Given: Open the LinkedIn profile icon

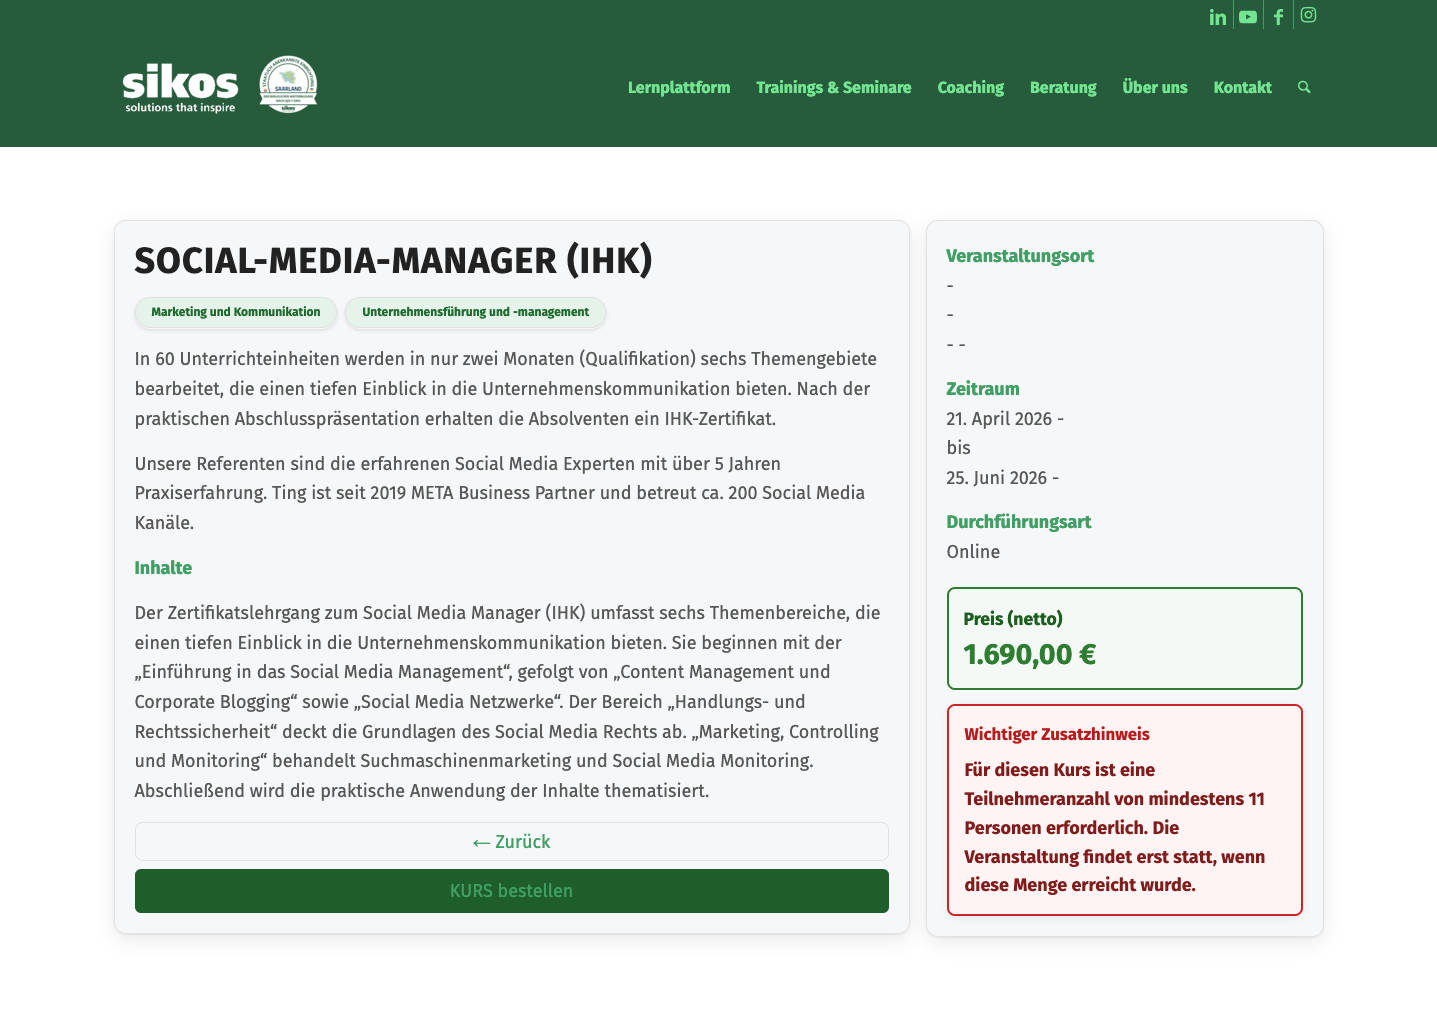Looking at the screenshot, I should click(x=1217, y=17).
